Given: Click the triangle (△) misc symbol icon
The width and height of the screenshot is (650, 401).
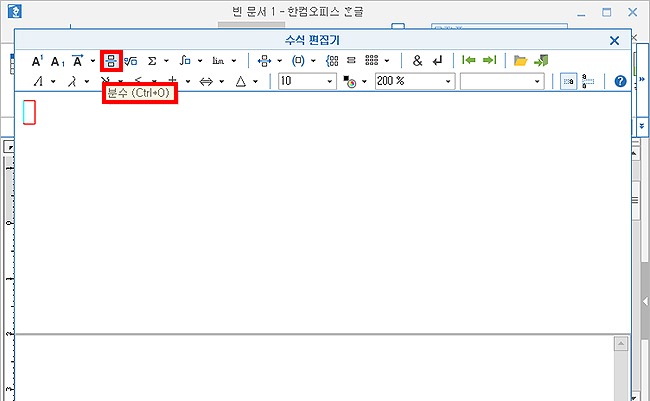Looking at the screenshot, I should point(240,81).
